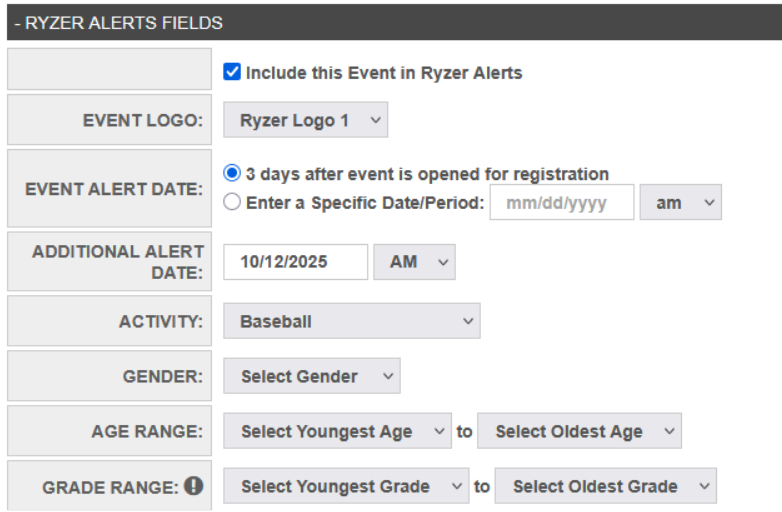This screenshot has width=782, height=512.
Task: Expand Select Oldest Grade dropdown
Action: click(605, 486)
